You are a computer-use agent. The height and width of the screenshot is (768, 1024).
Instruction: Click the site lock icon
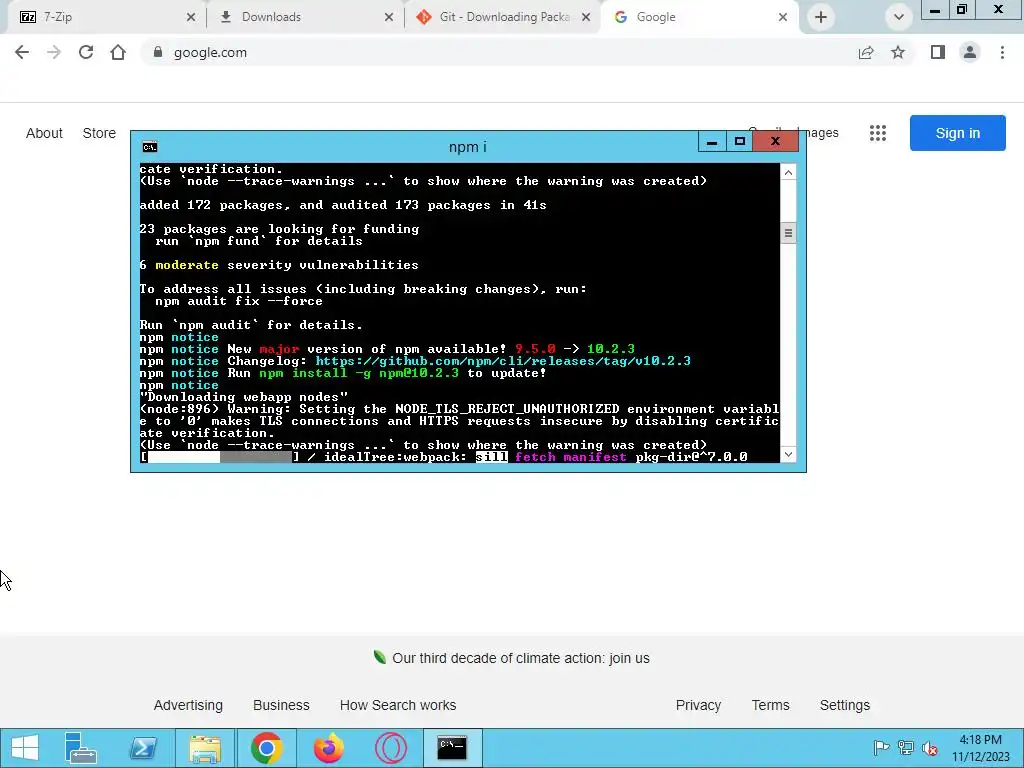point(157,52)
